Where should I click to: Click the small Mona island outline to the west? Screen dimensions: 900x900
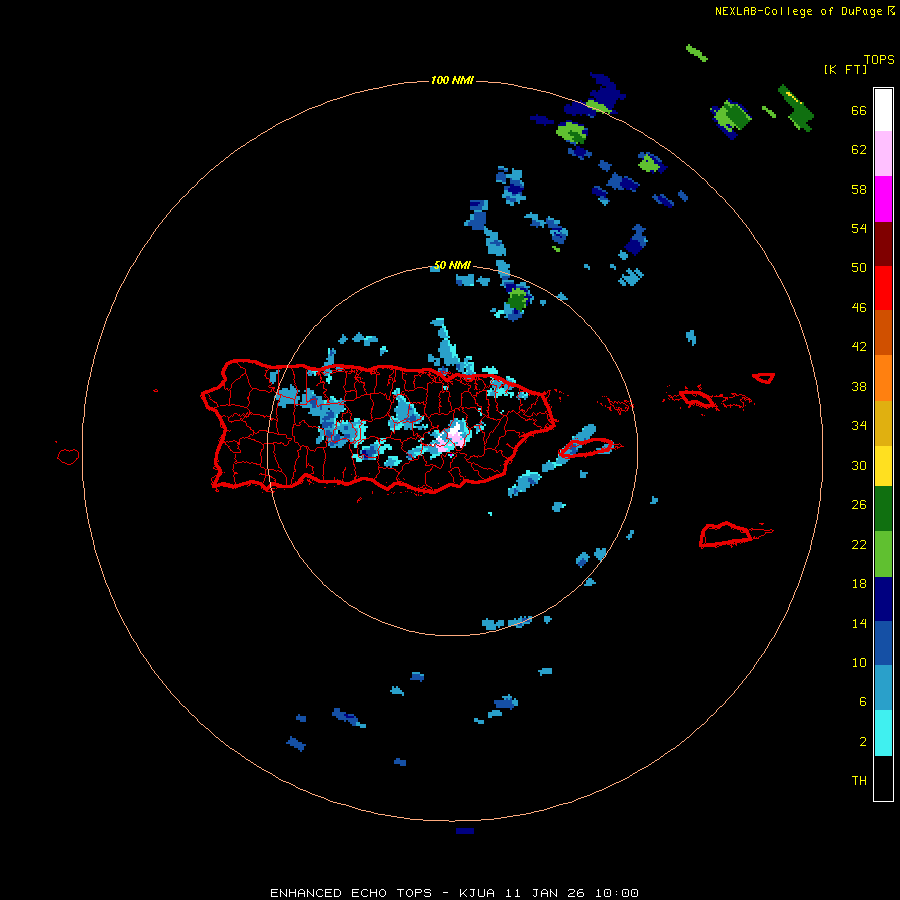[68, 456]
